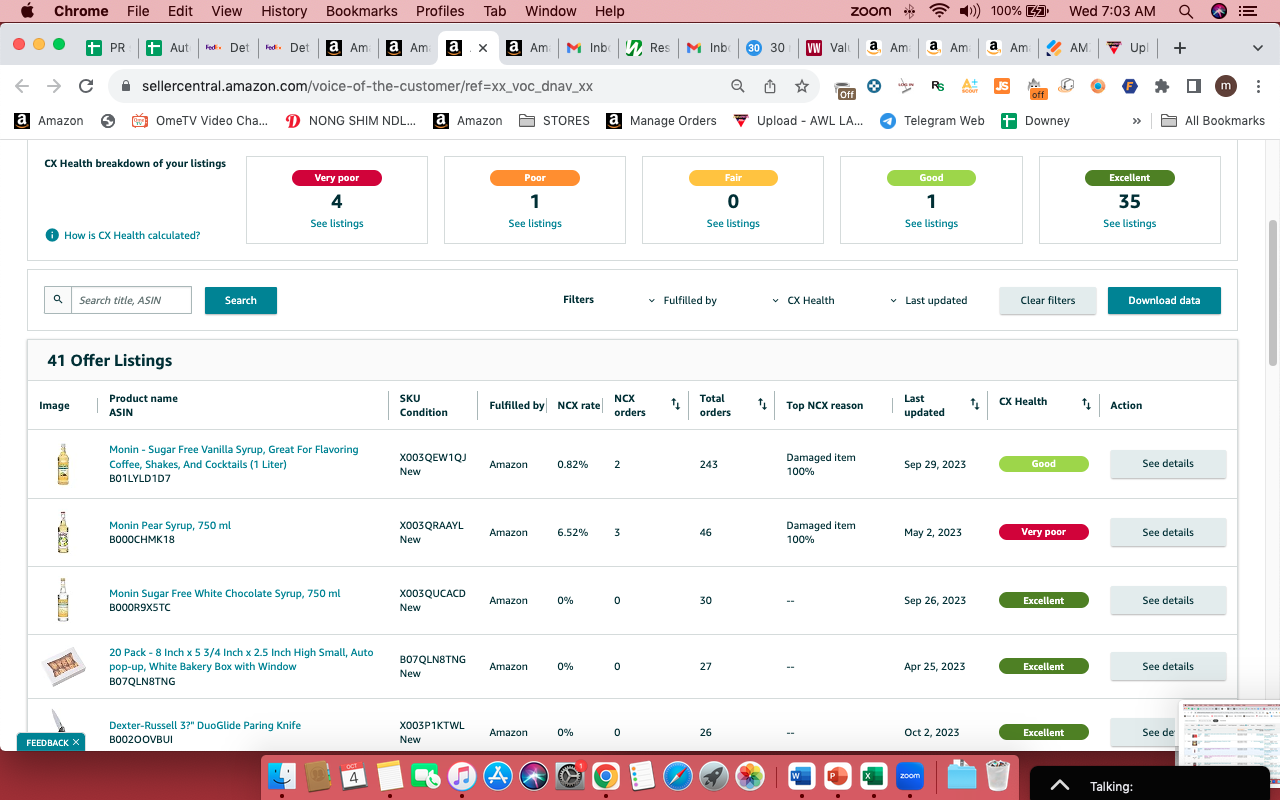Click the zoom magnifier icon in address bar
This screenshot has height=800, width=1280.
(x=738, y=86)
